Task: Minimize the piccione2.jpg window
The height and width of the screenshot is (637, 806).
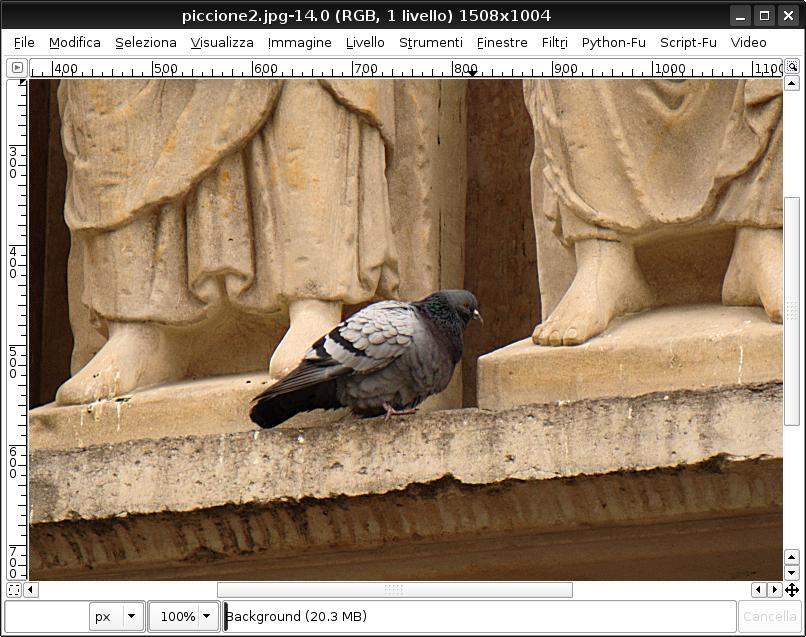Action: pos(739,15)
